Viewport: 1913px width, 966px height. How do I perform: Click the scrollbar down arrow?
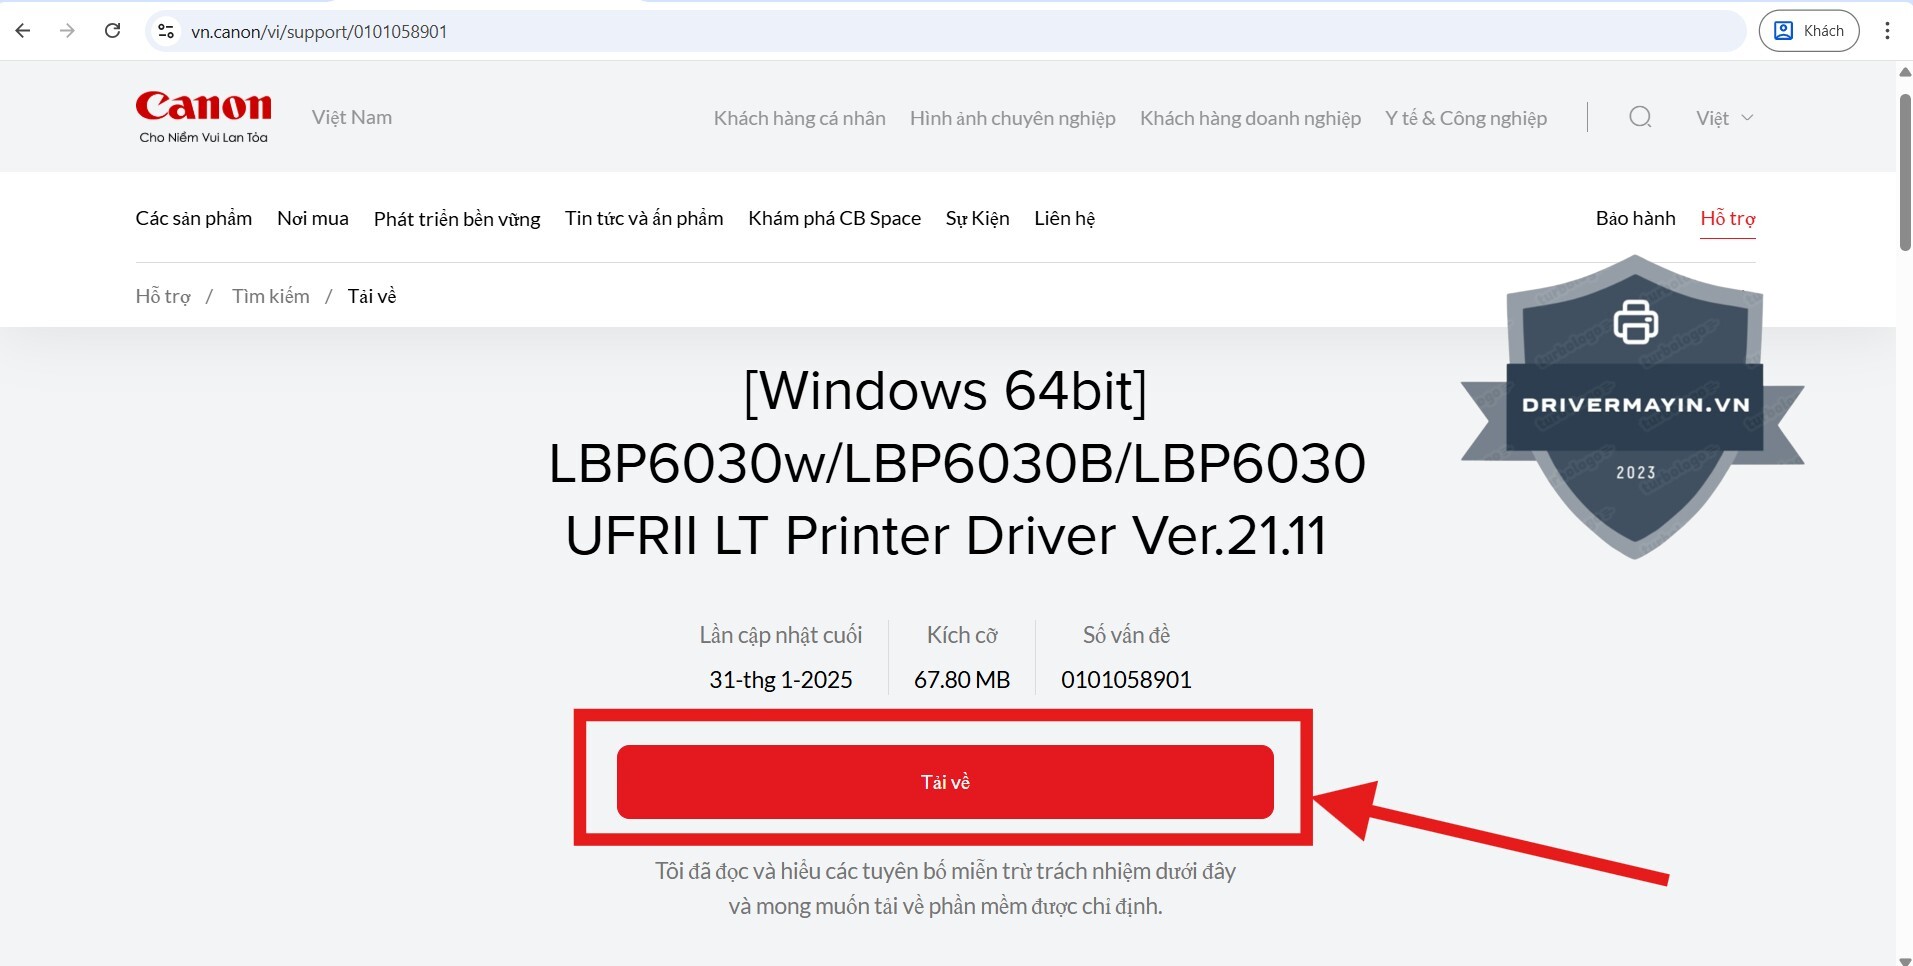(1905, 959)
